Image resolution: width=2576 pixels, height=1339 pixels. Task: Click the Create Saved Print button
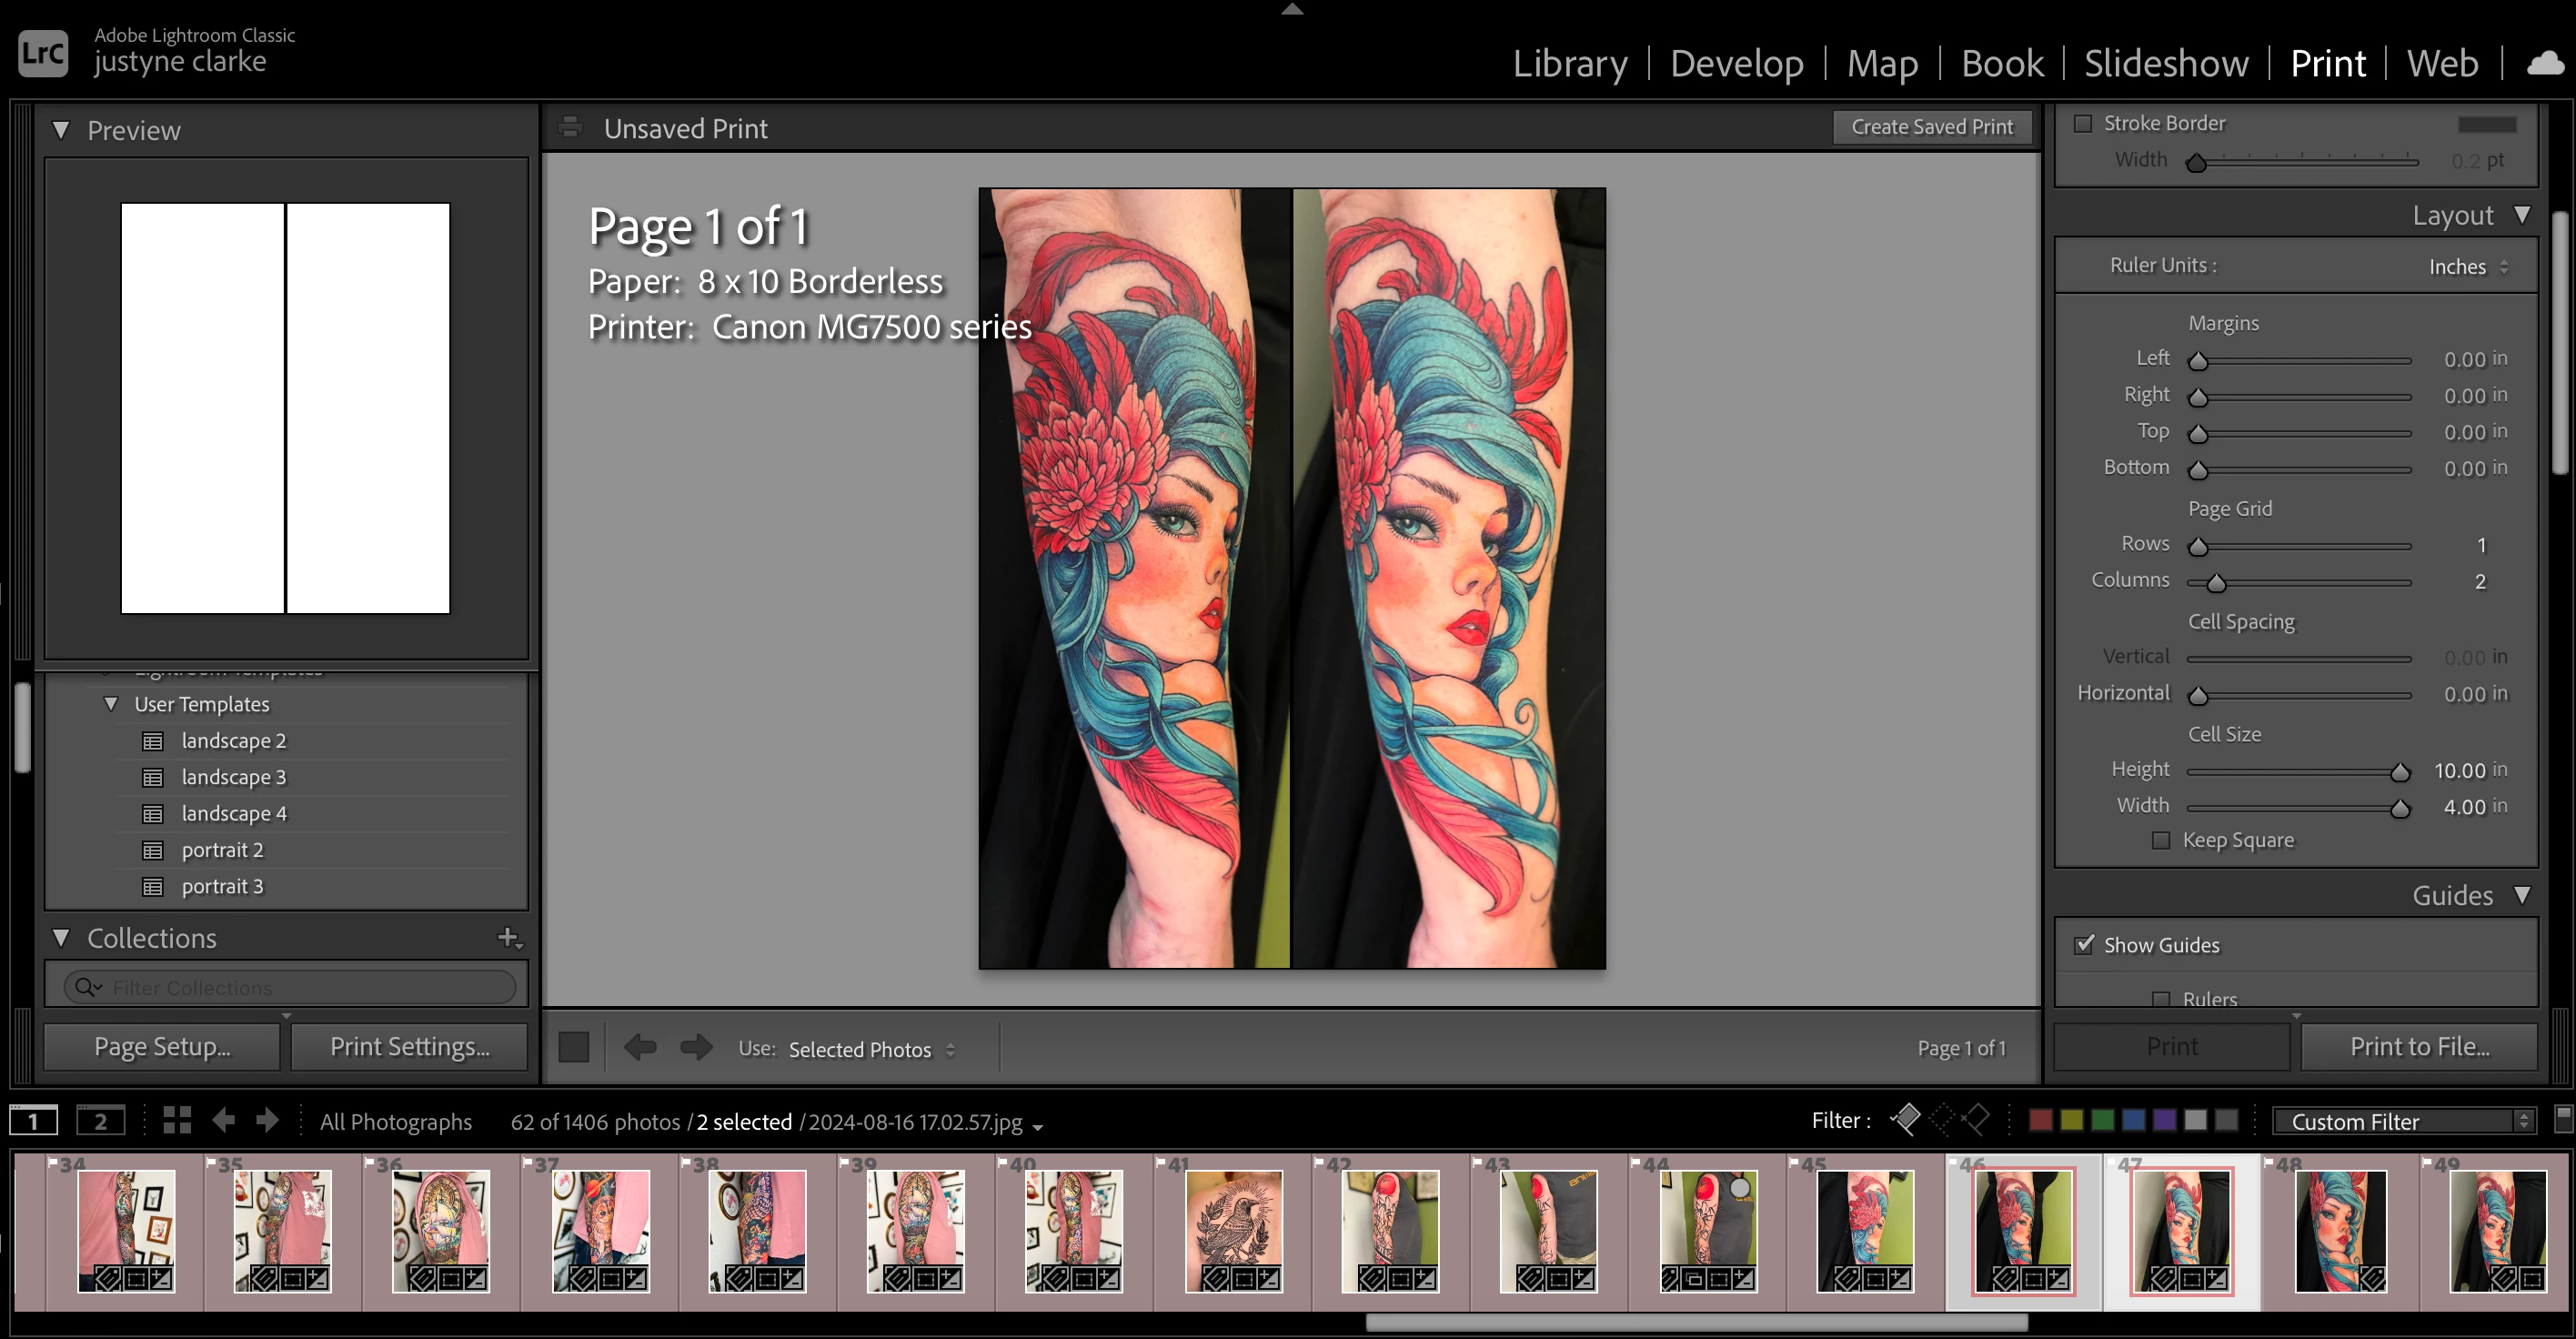click(x=1931, y=127)
